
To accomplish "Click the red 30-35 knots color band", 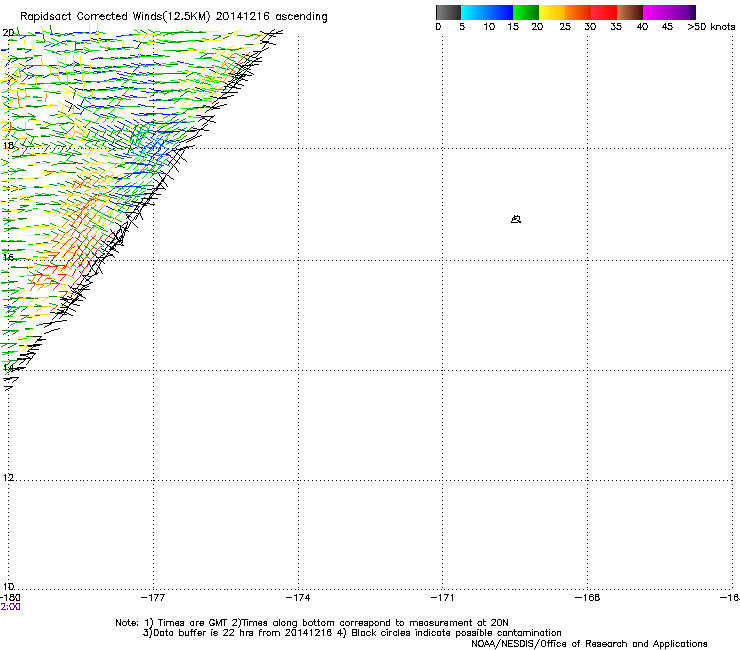I will pos(604,12).
